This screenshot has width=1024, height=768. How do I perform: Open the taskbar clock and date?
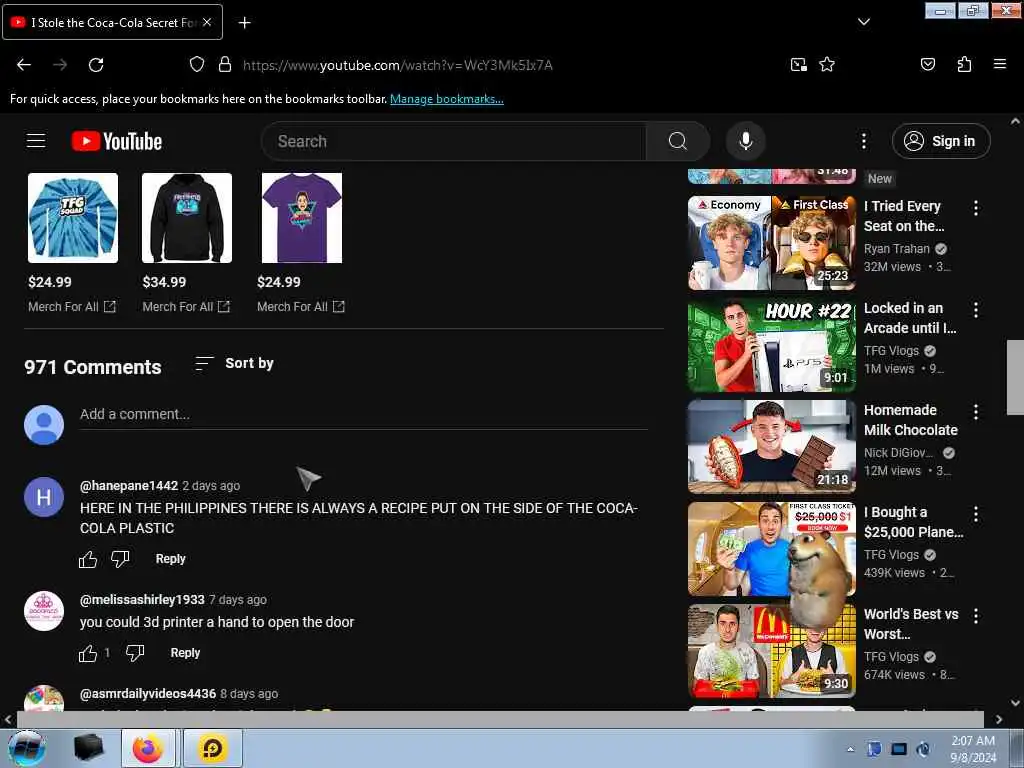973,749
